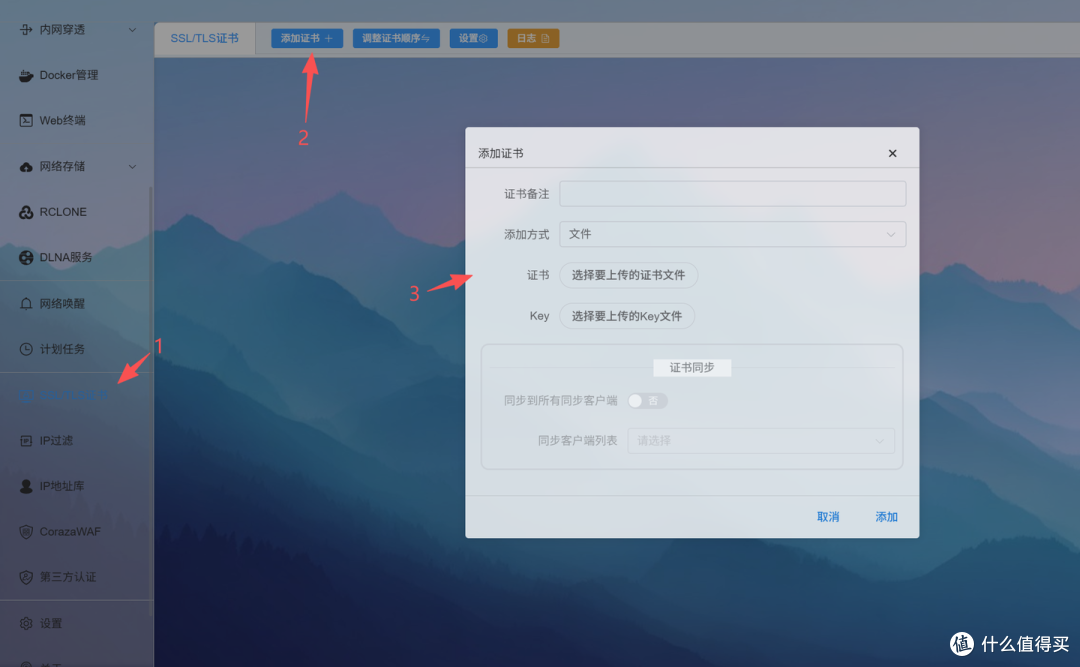
Task: Click 调整证书顺序 button
Action: click(396, 39)
